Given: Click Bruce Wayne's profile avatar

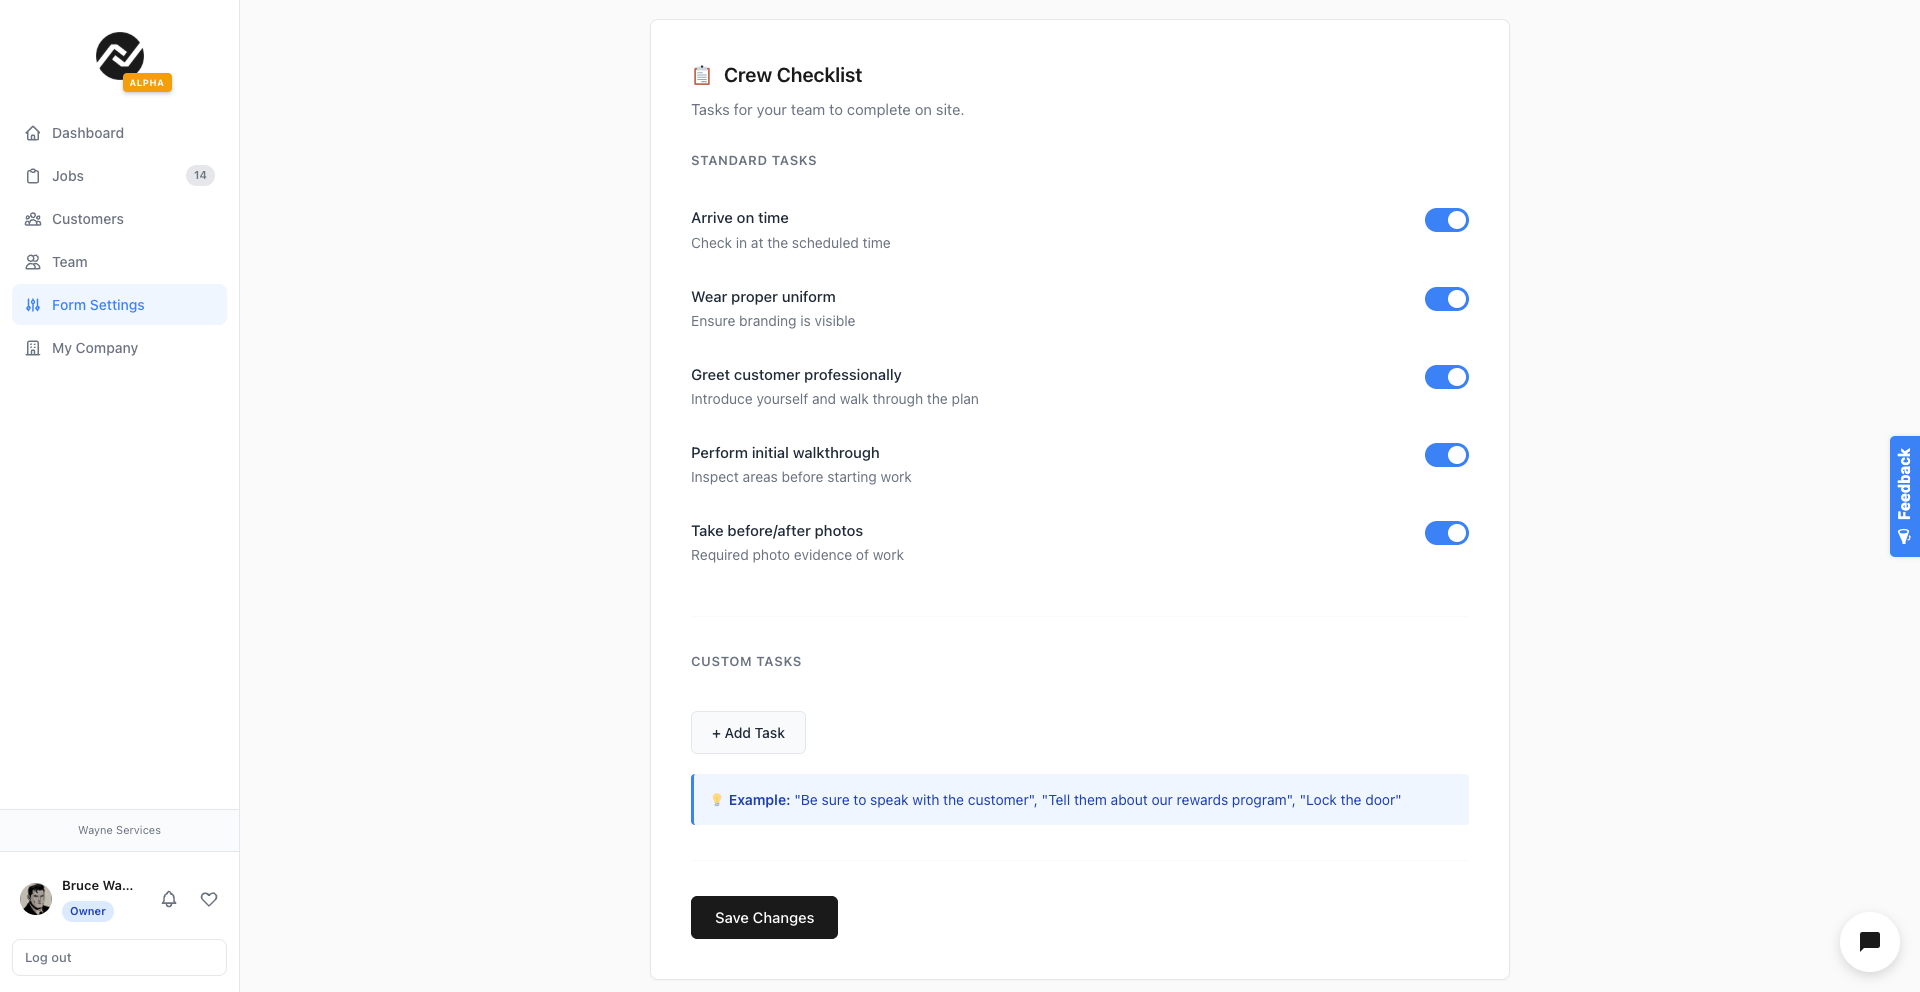Looking at the screenshot, I should pyautogui.click(x=36, y=899).
